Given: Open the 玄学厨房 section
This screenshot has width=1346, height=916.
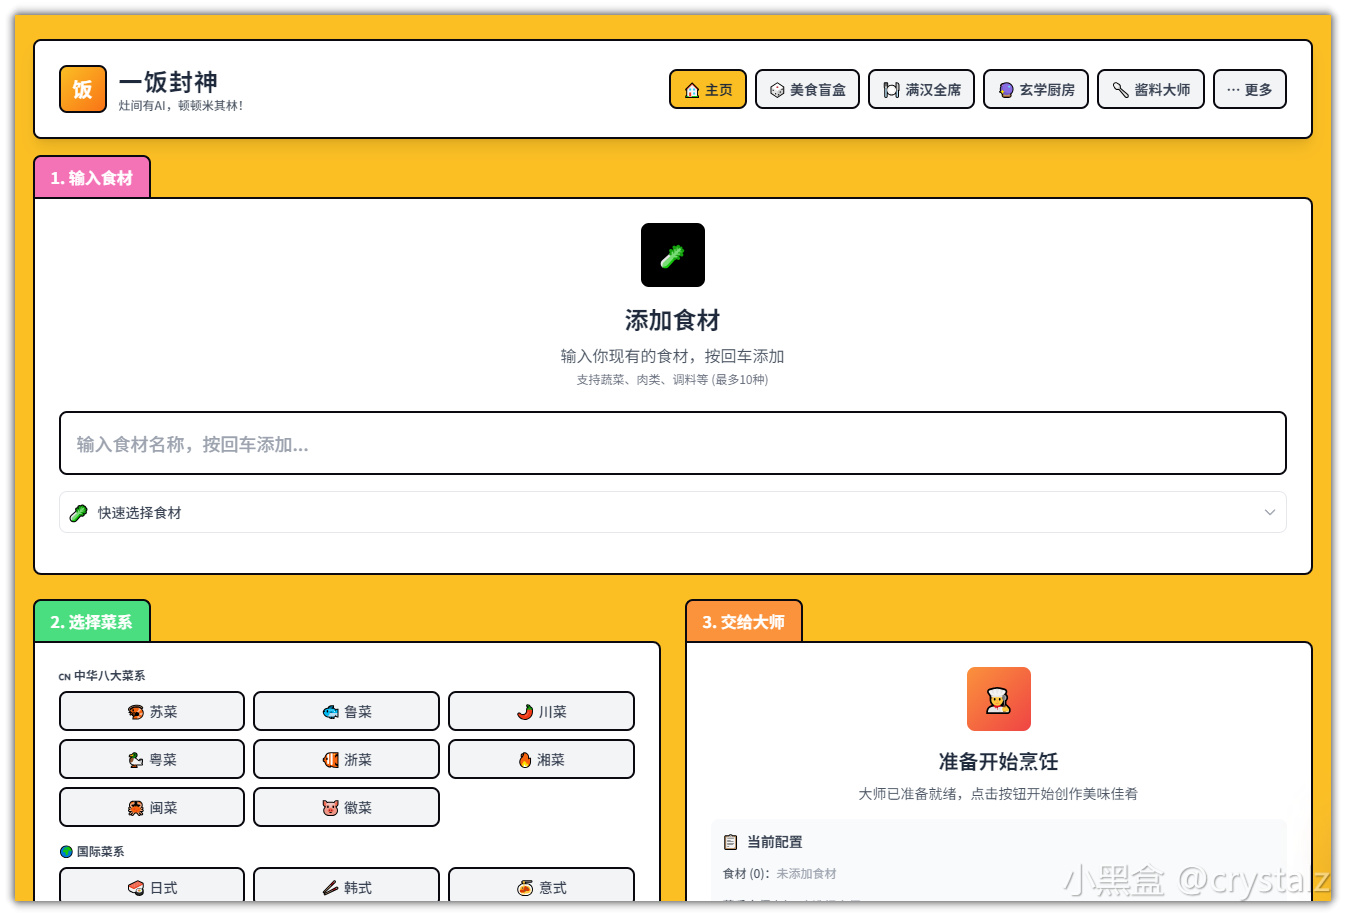Looking at the screenshot, I should [x=1036, y=89].
